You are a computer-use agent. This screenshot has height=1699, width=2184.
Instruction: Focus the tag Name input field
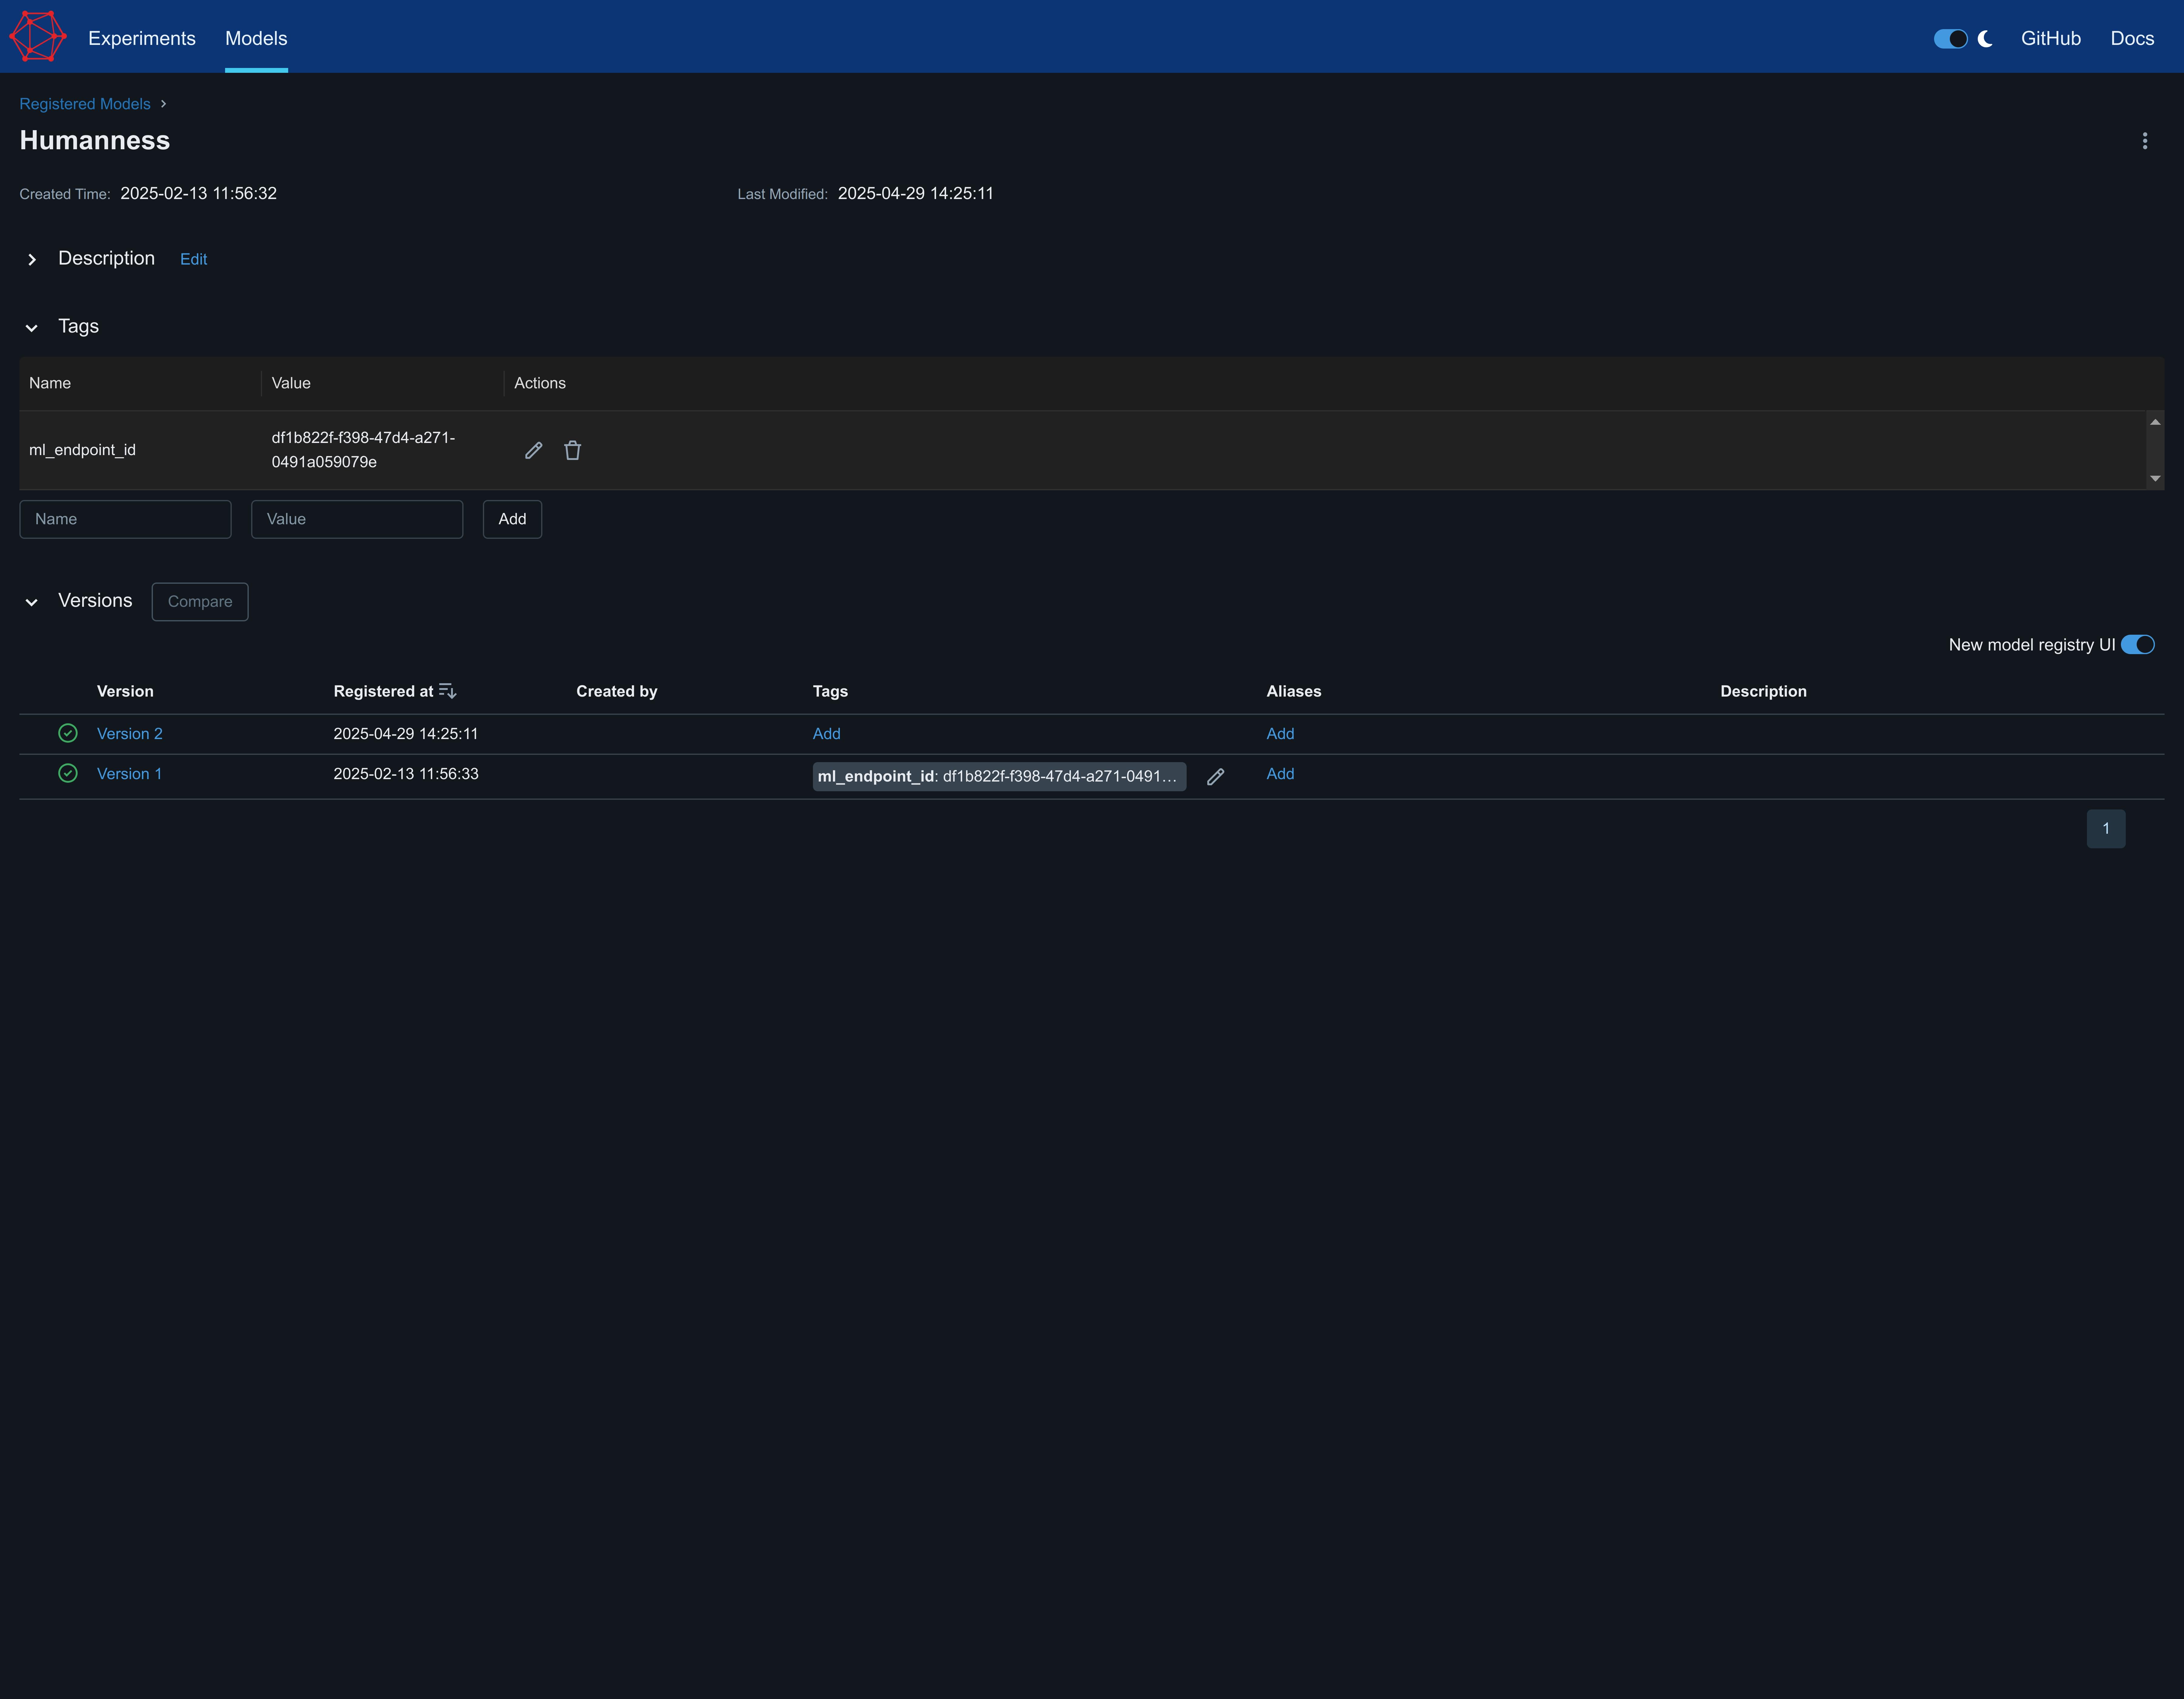[125, 519]
